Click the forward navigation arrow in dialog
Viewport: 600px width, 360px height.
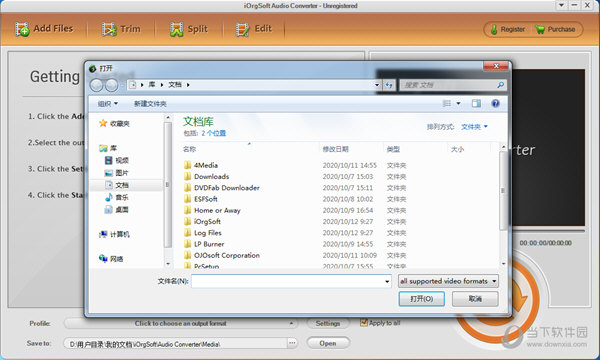[111, 85]
